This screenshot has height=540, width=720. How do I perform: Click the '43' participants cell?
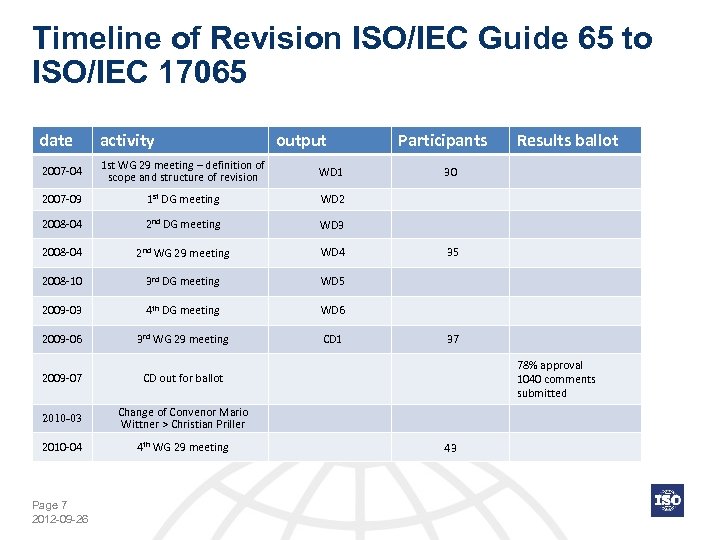(x=450, y=447)
